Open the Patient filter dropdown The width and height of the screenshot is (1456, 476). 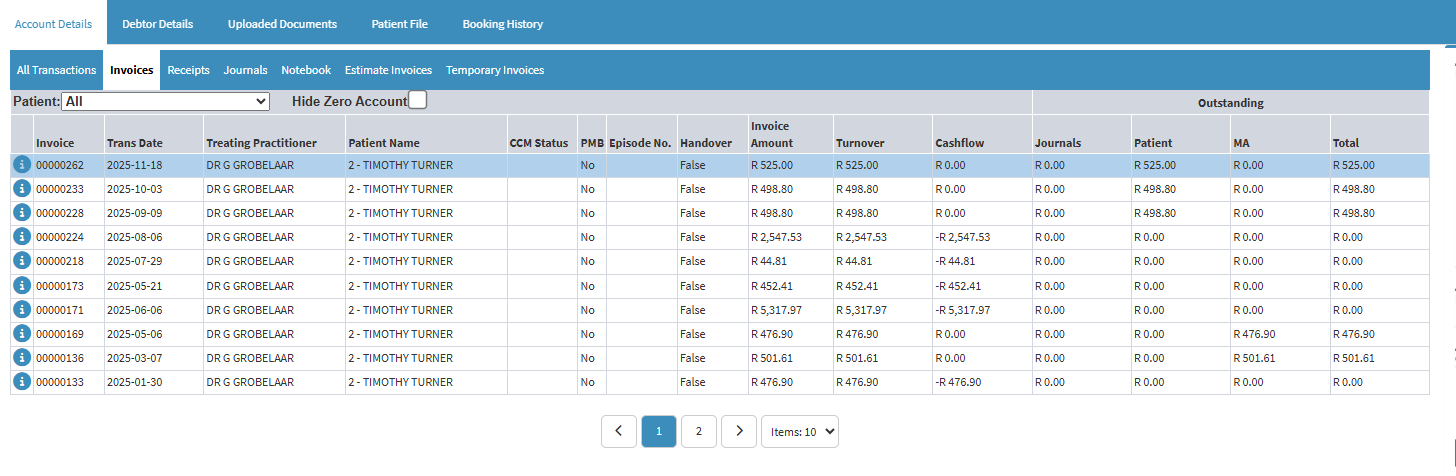tap(166, 101)
